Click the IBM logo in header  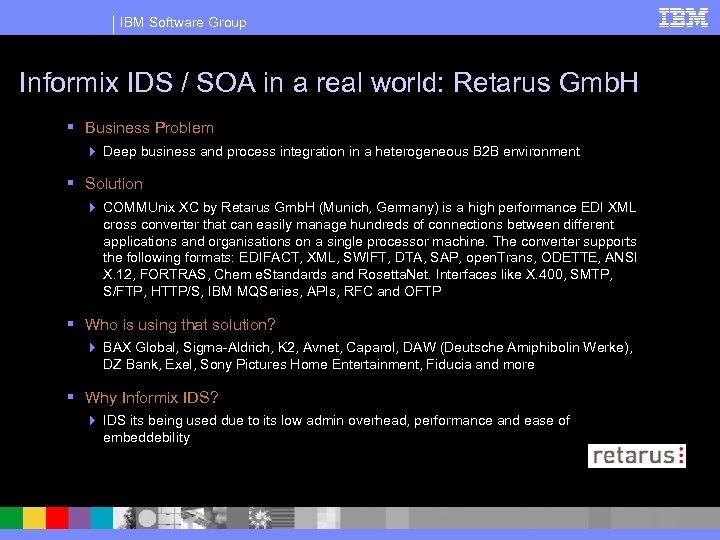coord(683,18)
